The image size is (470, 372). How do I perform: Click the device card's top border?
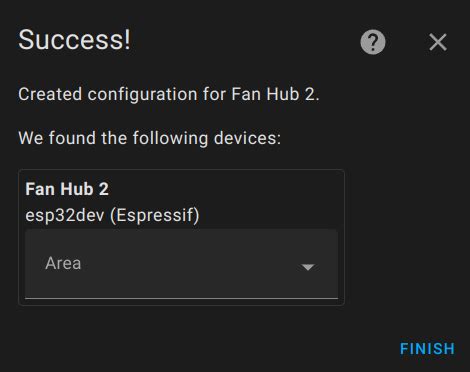pyautogui.click(x=182, y=170)
